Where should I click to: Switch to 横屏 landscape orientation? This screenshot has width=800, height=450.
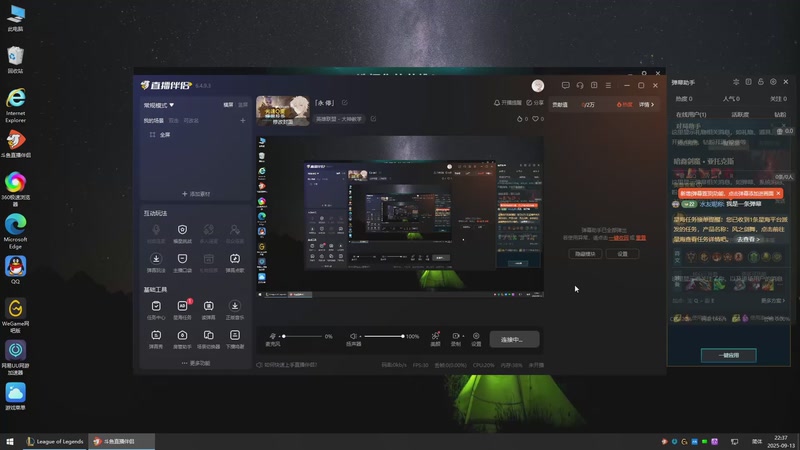point(229,105)
